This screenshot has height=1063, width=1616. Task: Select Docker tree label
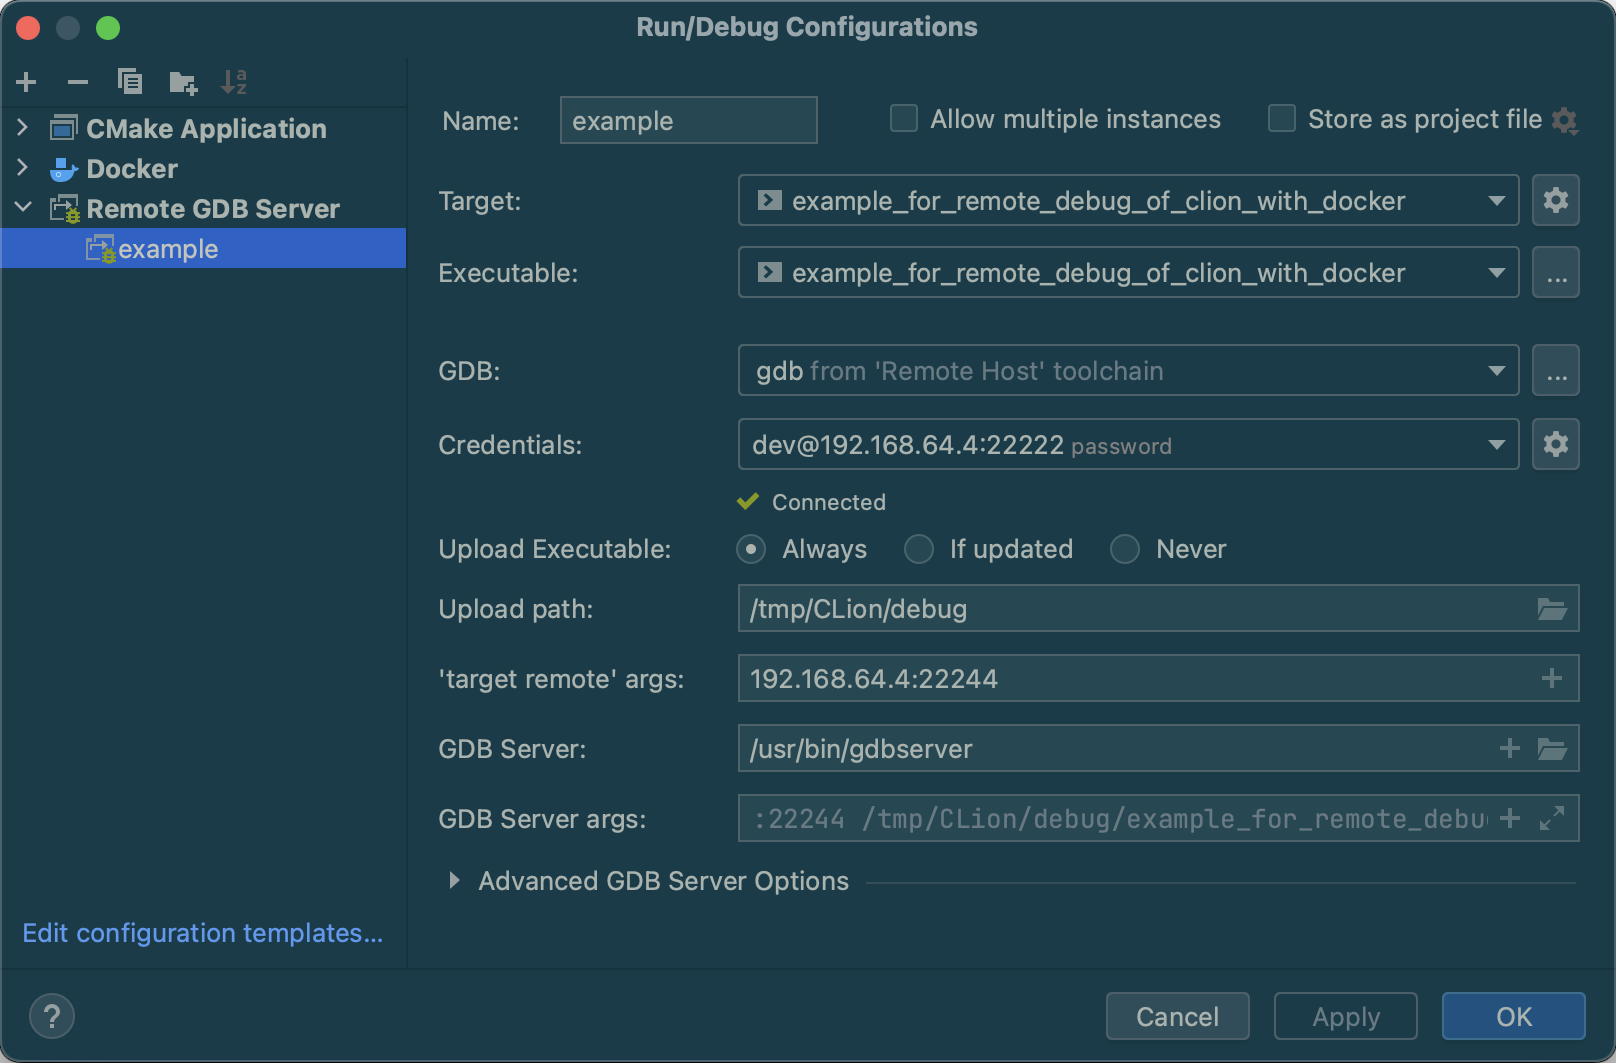[x=132, y=169]
